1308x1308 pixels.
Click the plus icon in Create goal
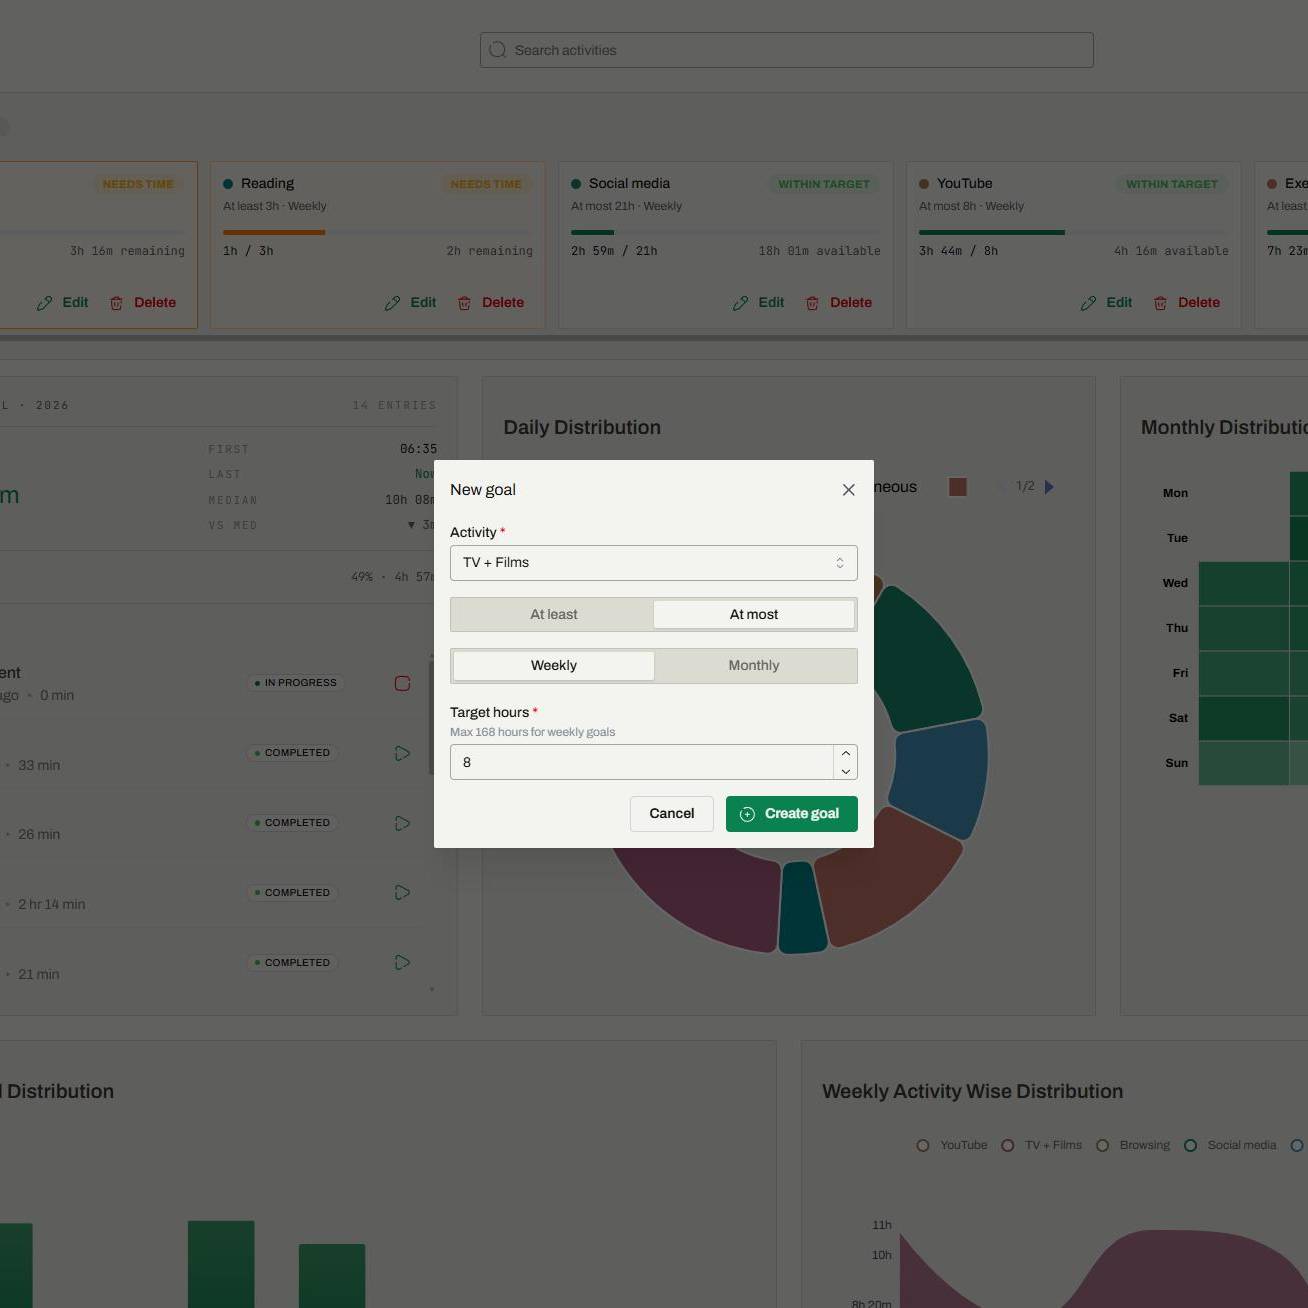tap(747, 814)
